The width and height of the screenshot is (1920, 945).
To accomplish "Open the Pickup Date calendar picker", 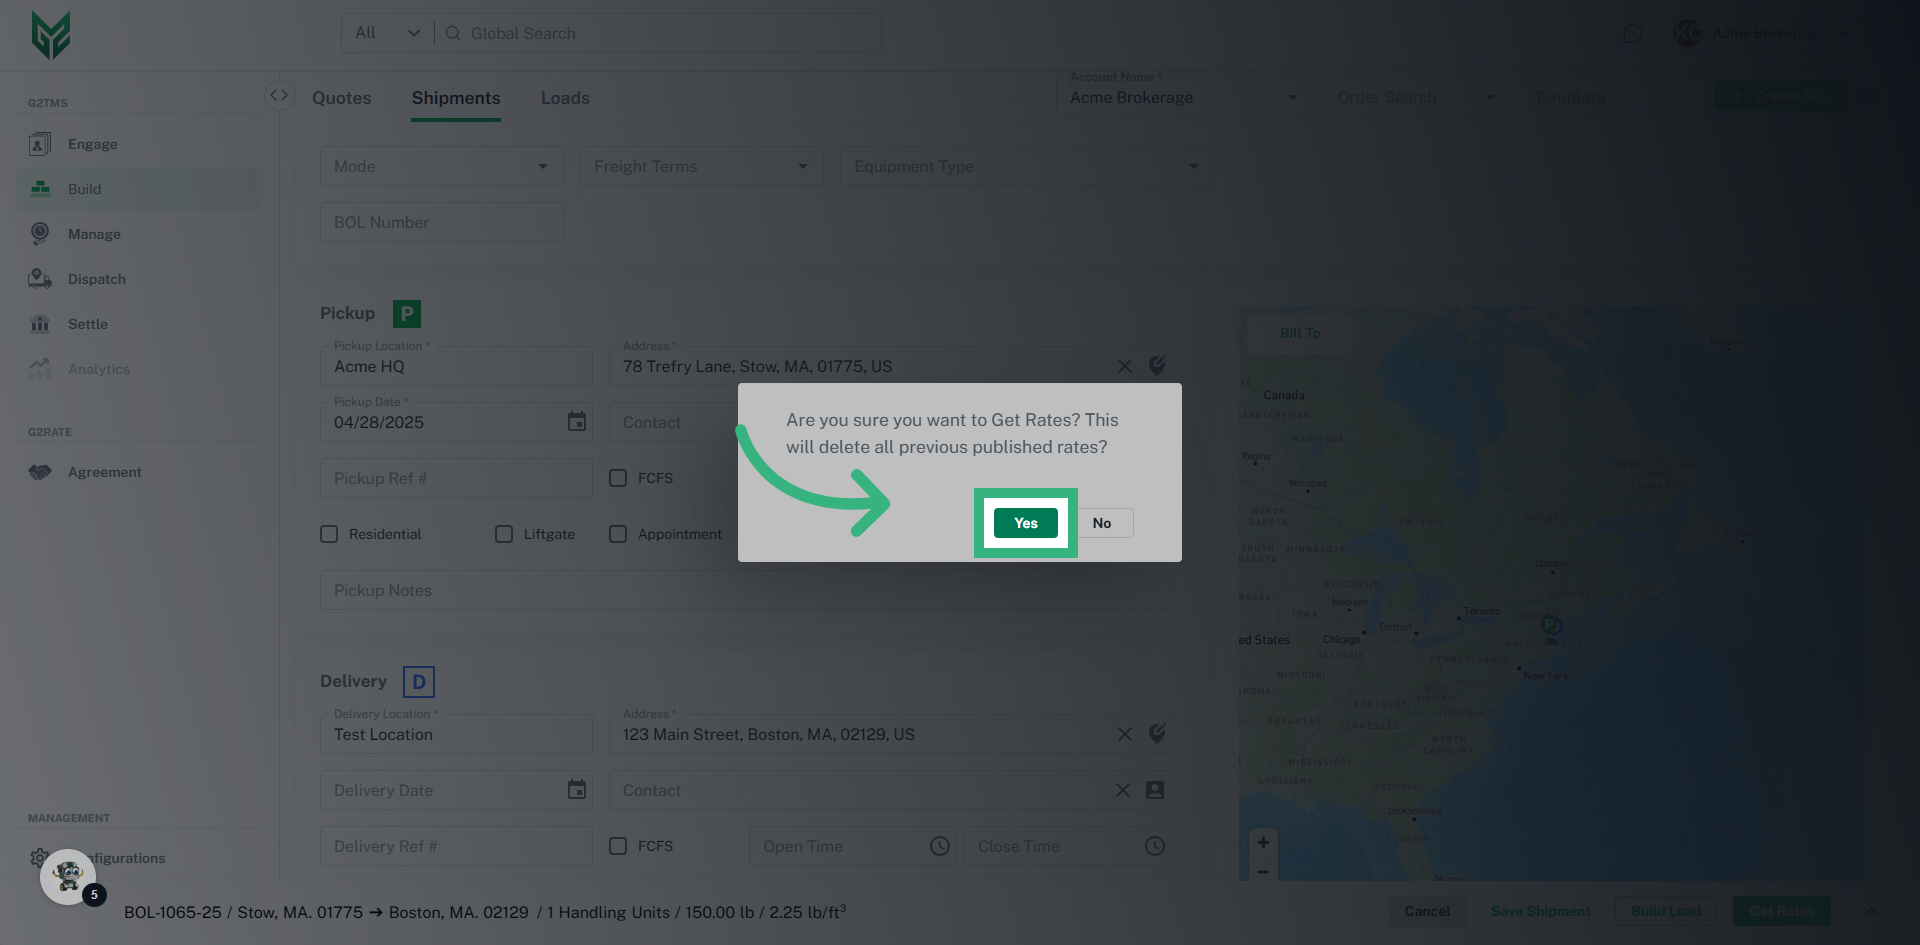I will [x=577, y=422].
